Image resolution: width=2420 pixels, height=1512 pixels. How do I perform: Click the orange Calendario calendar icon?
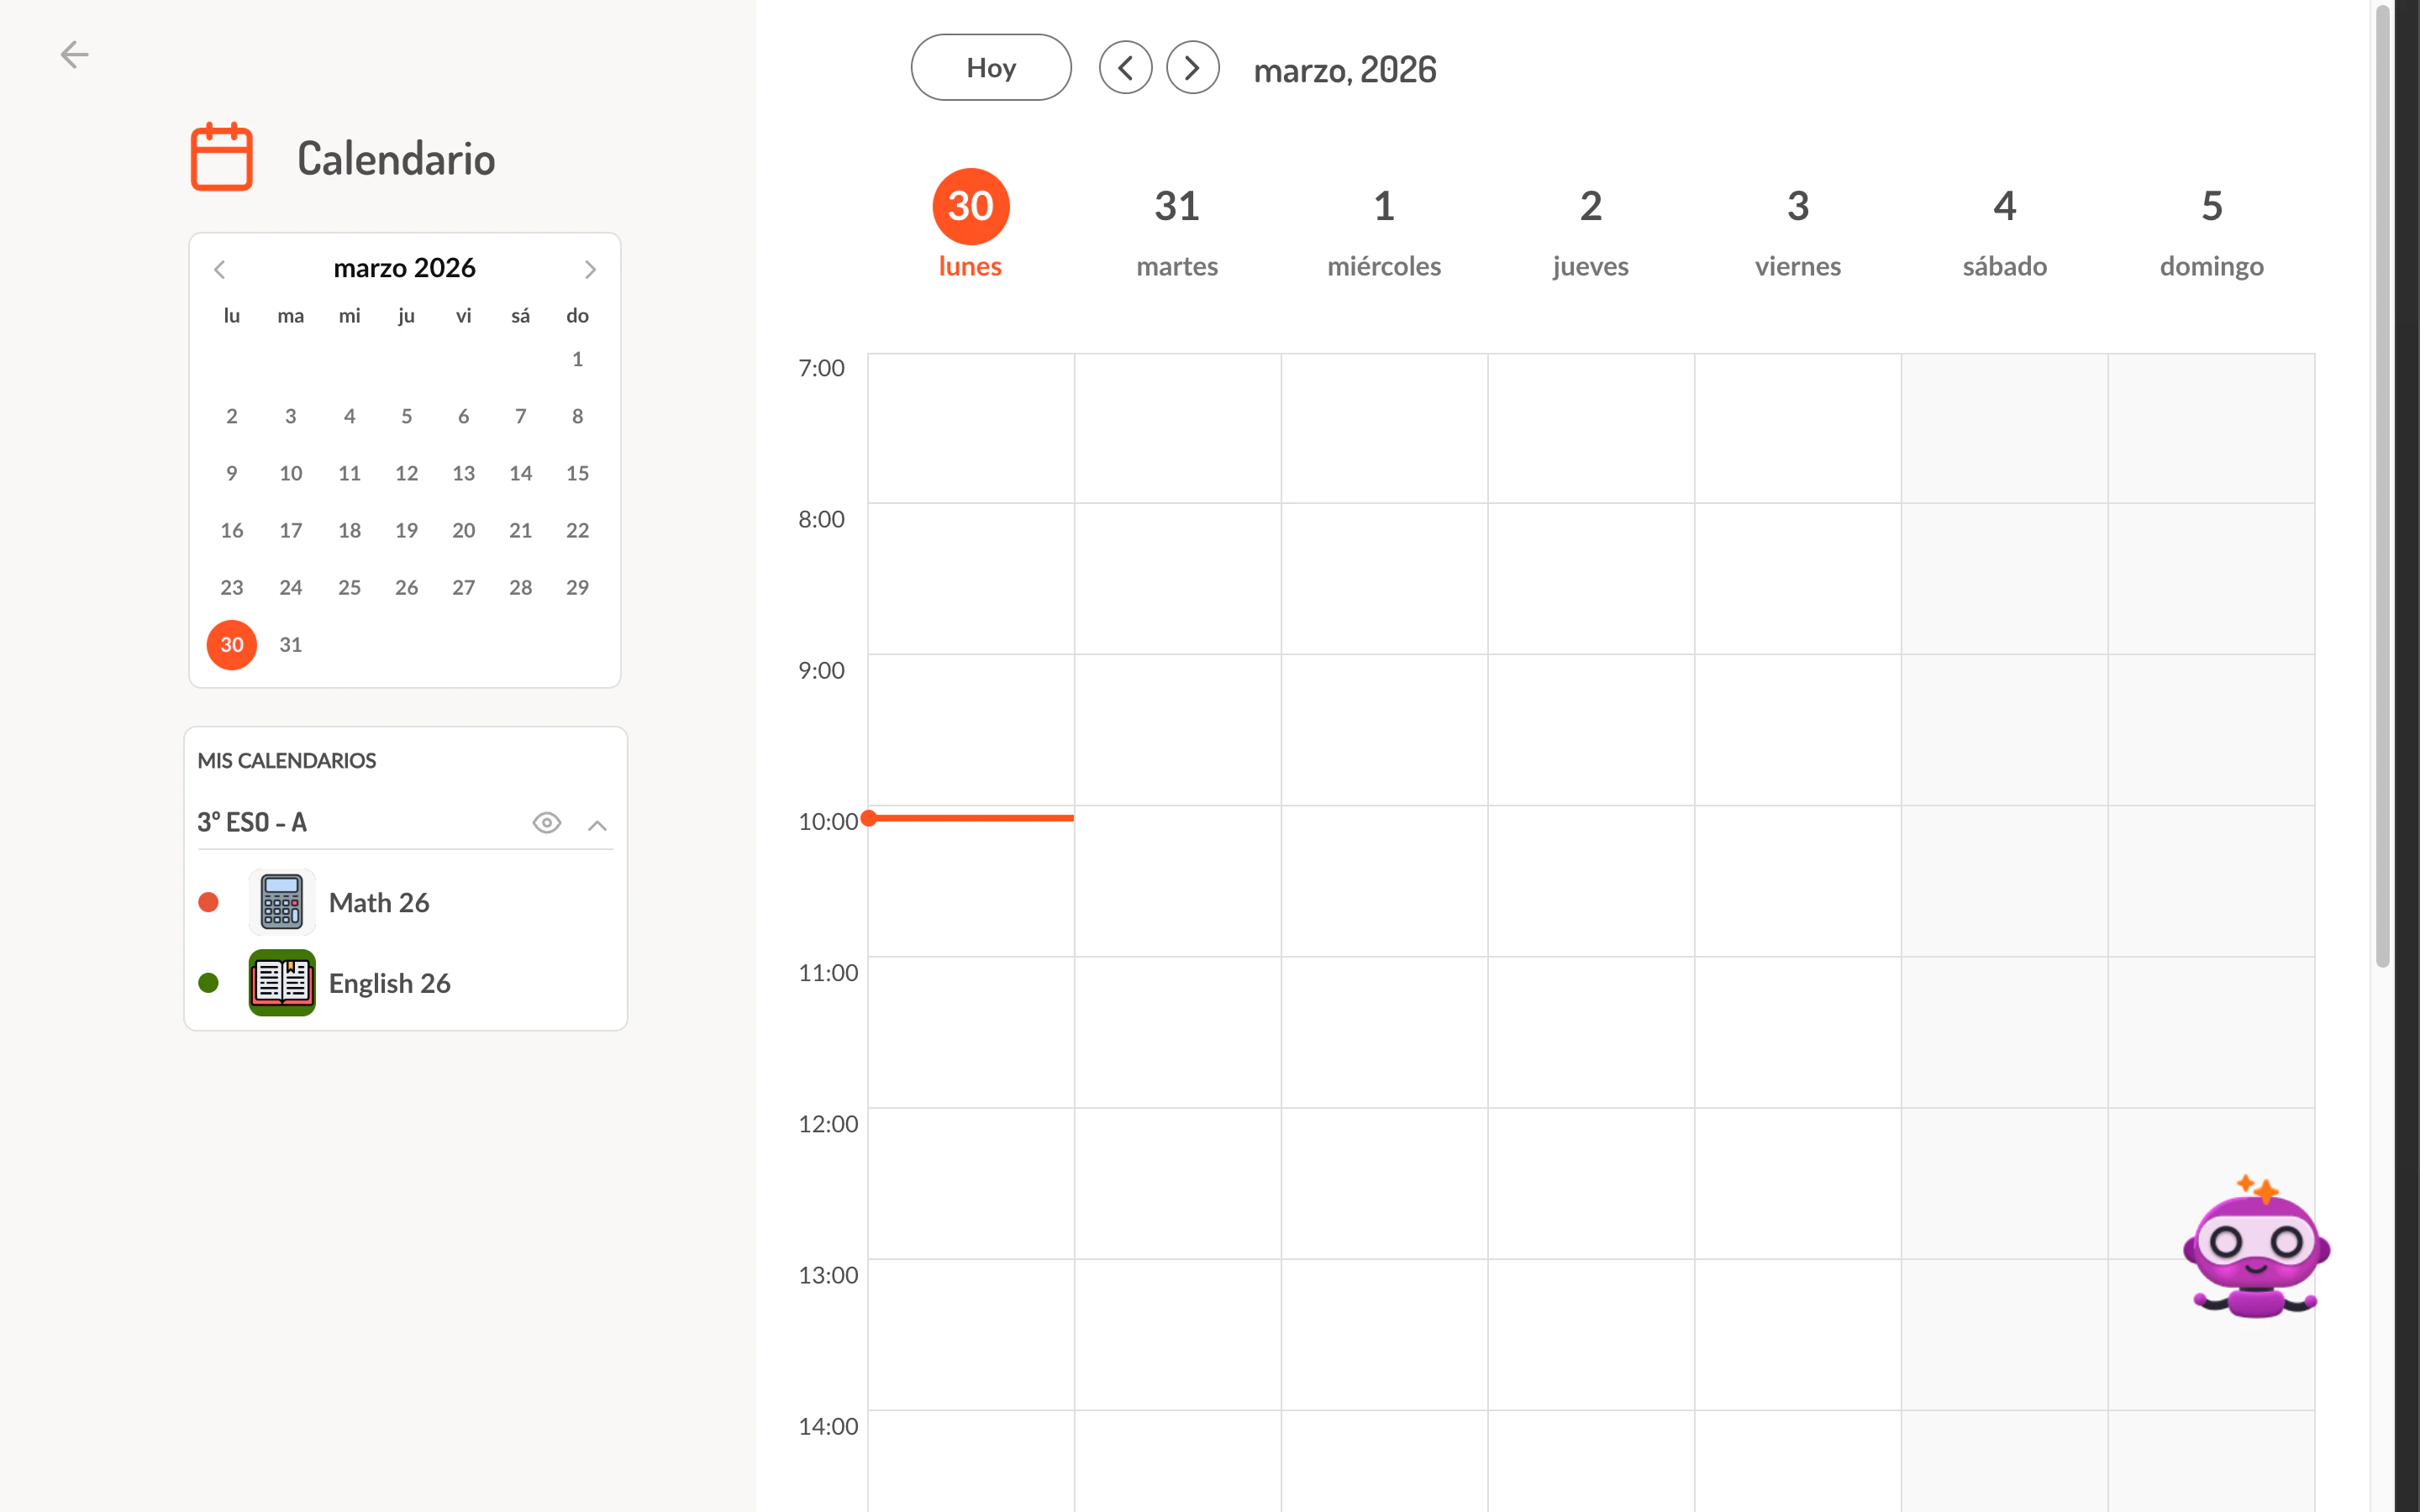click(222, 157)
